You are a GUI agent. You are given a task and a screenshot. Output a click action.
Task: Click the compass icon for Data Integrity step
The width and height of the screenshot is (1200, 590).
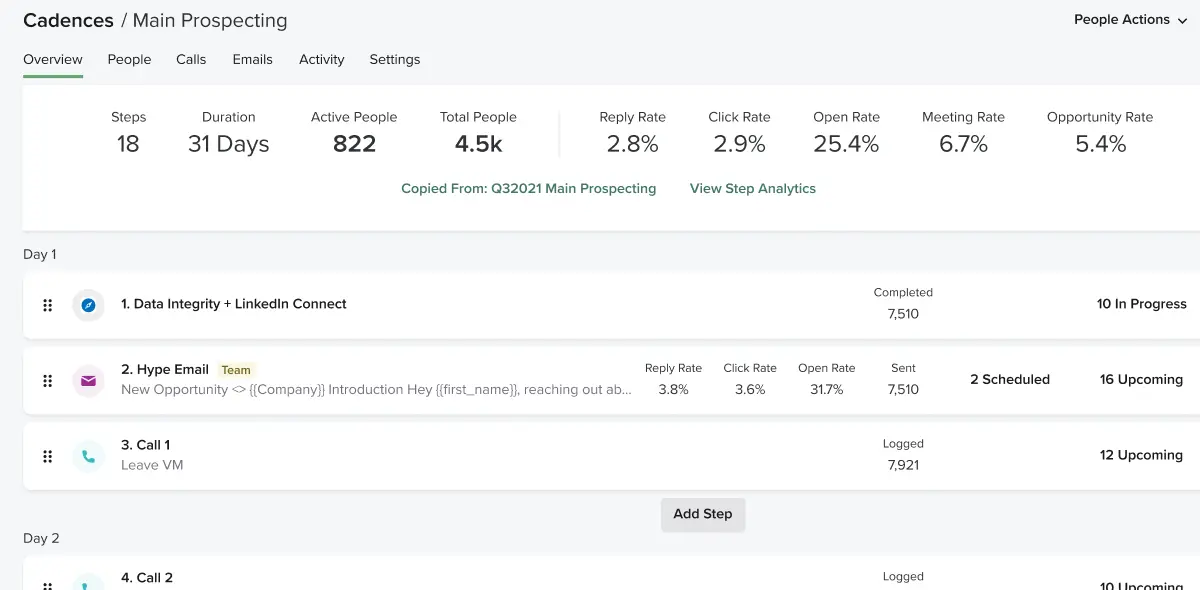(88, 305)
